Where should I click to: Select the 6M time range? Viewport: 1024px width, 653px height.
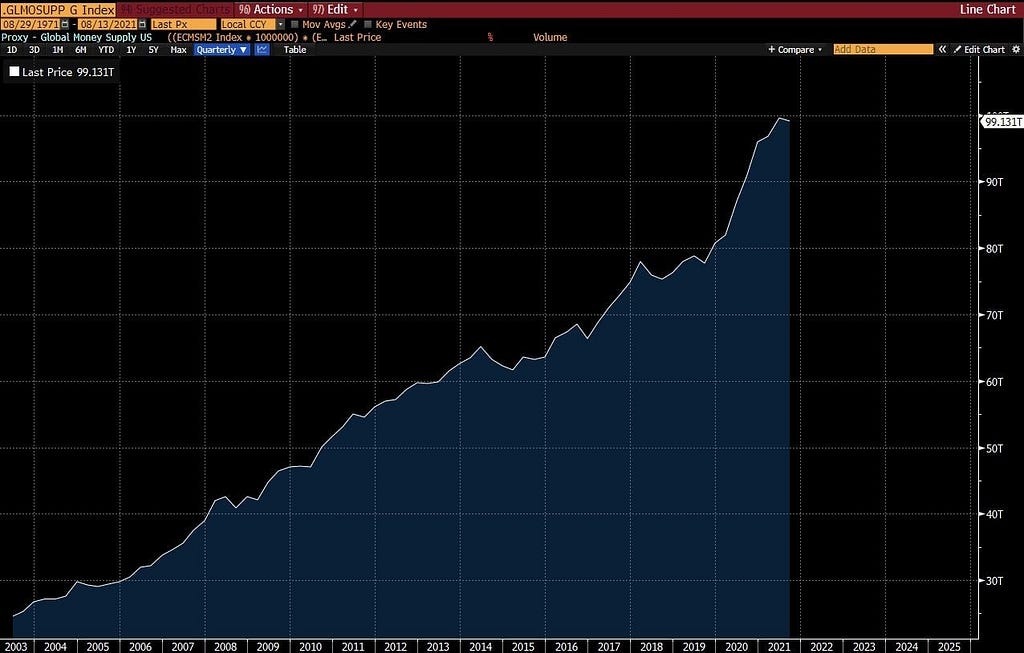tap(80, 50)
